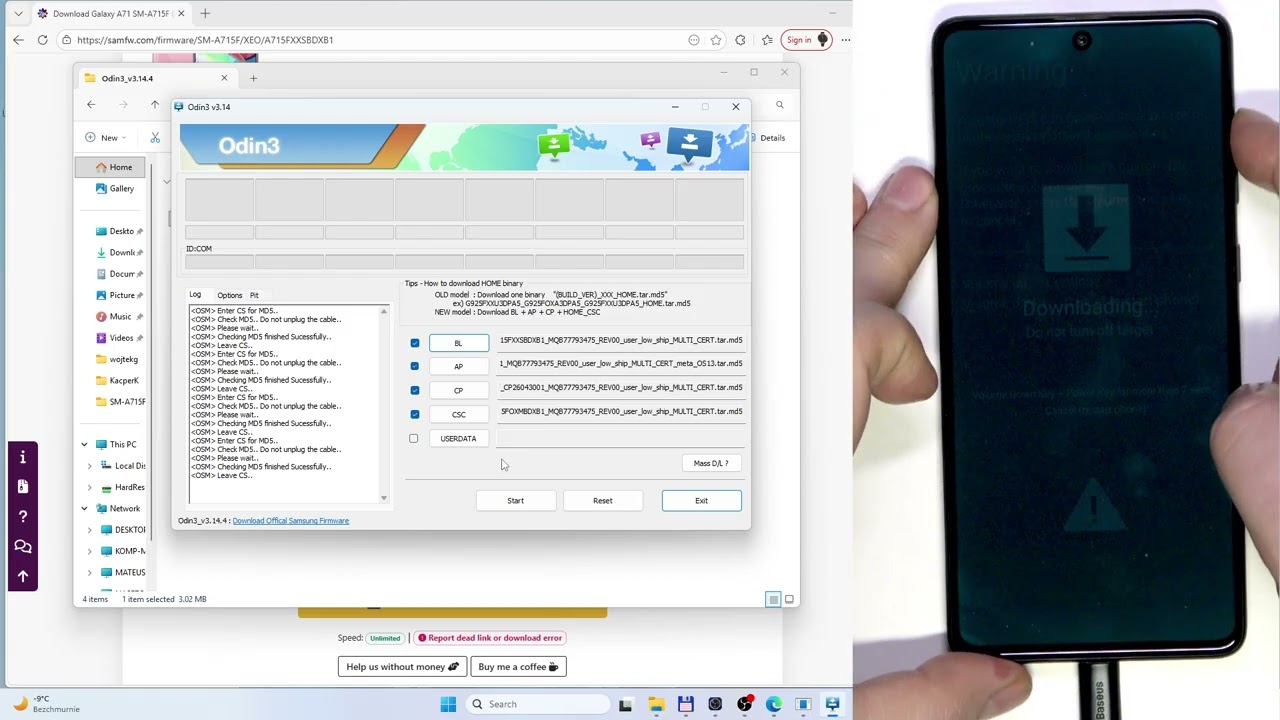Screen dimensions: 1280x720
Task: Click the AP file button
Action: (x=459, y=366)
